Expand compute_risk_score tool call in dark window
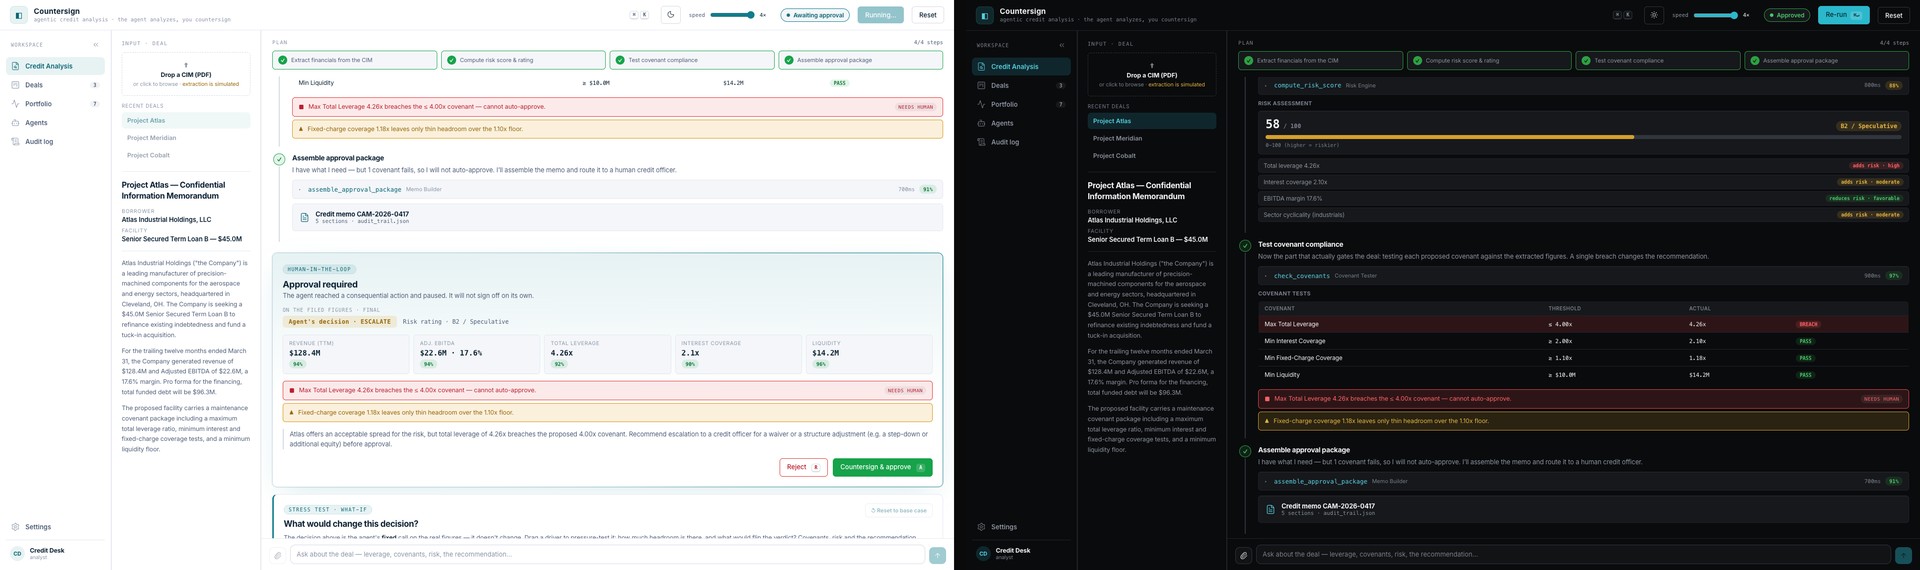Screen dimensions: 1920x570 (x=1583, y=85)
